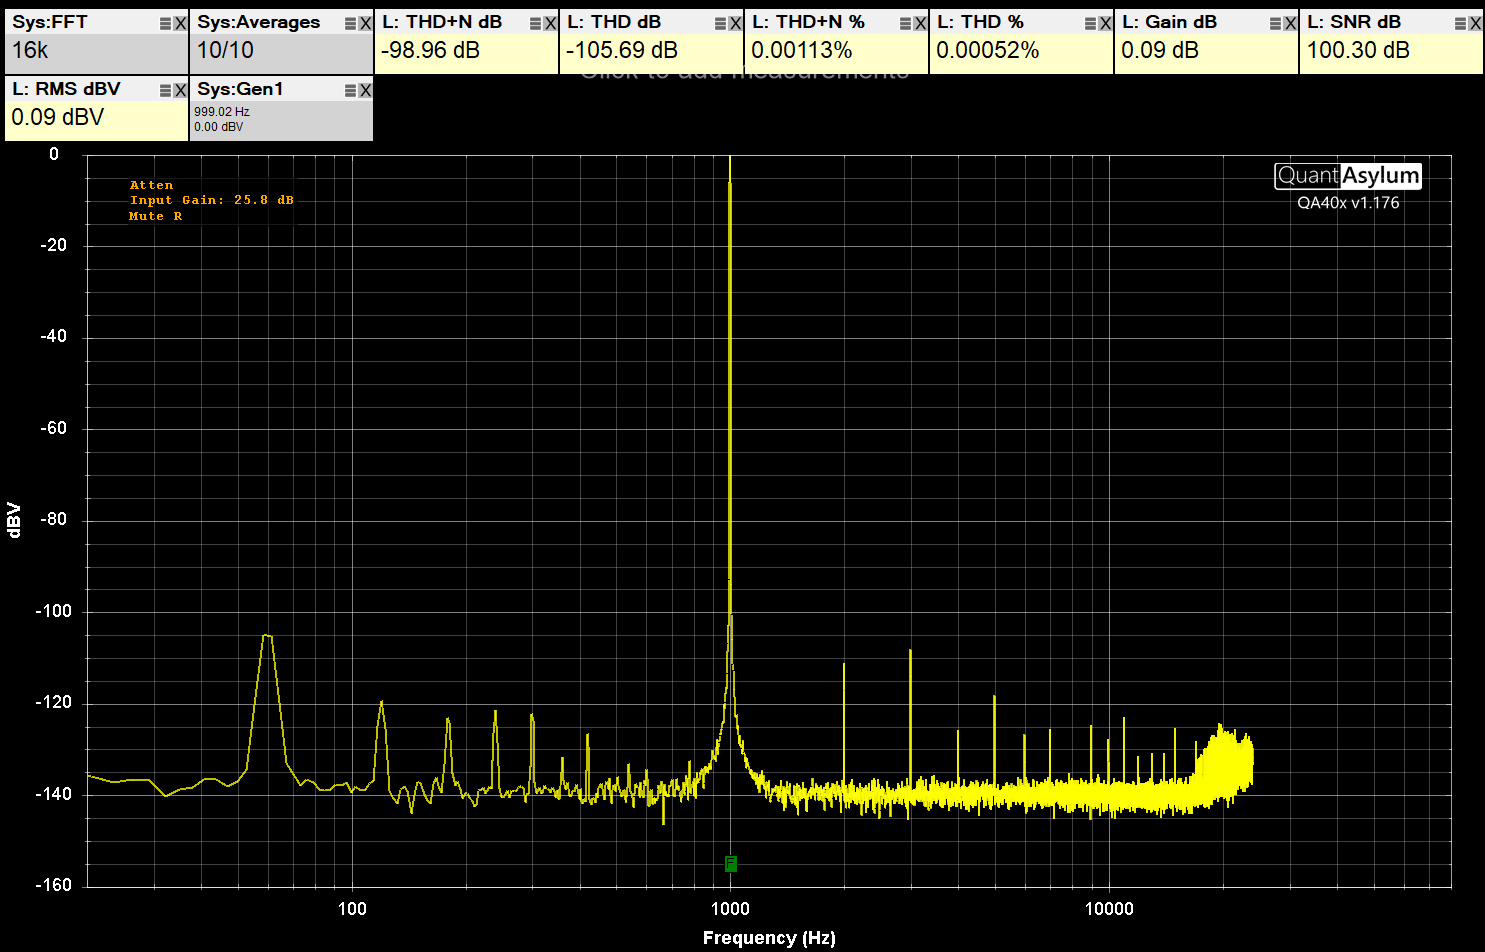Click the L: Gain dB header label
Screen dimensions: 1485x952
point(1169,22)
